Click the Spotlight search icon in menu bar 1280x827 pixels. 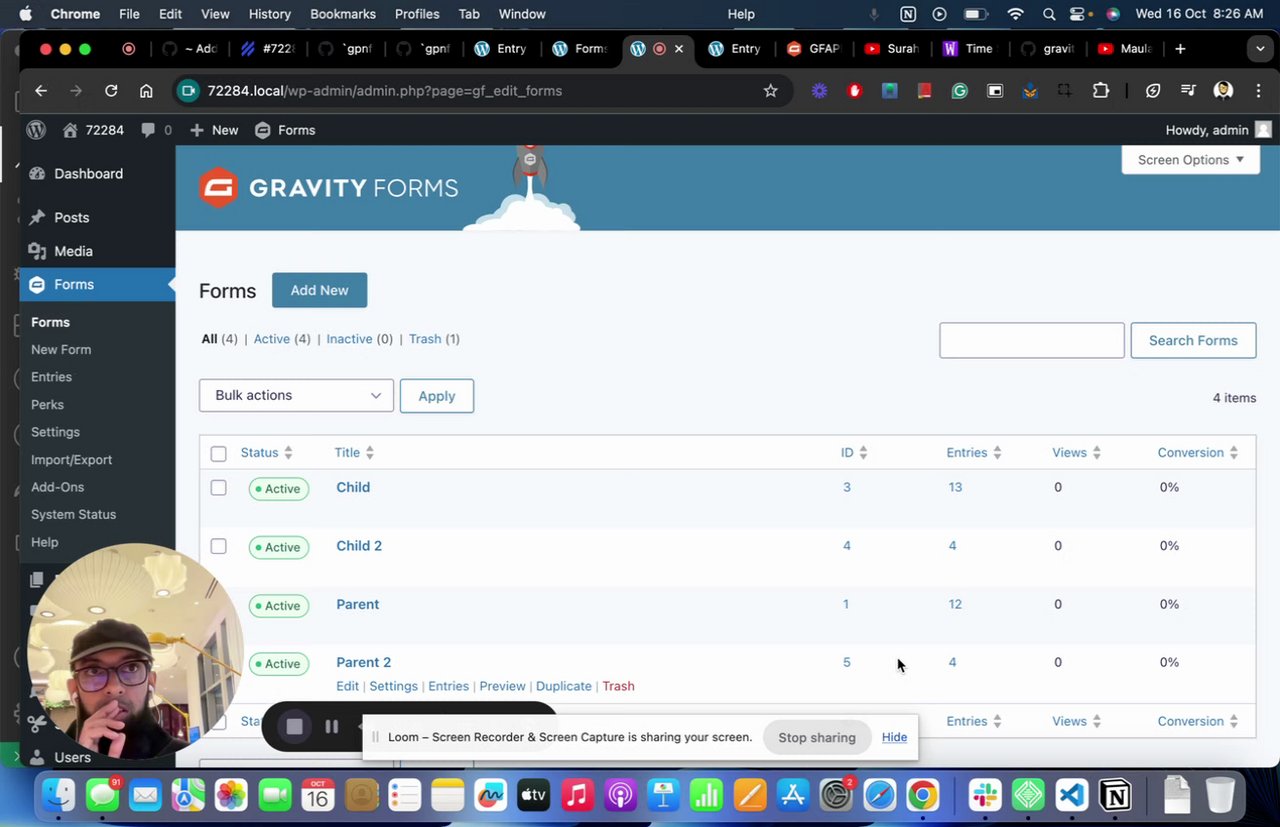[1049, 14]
